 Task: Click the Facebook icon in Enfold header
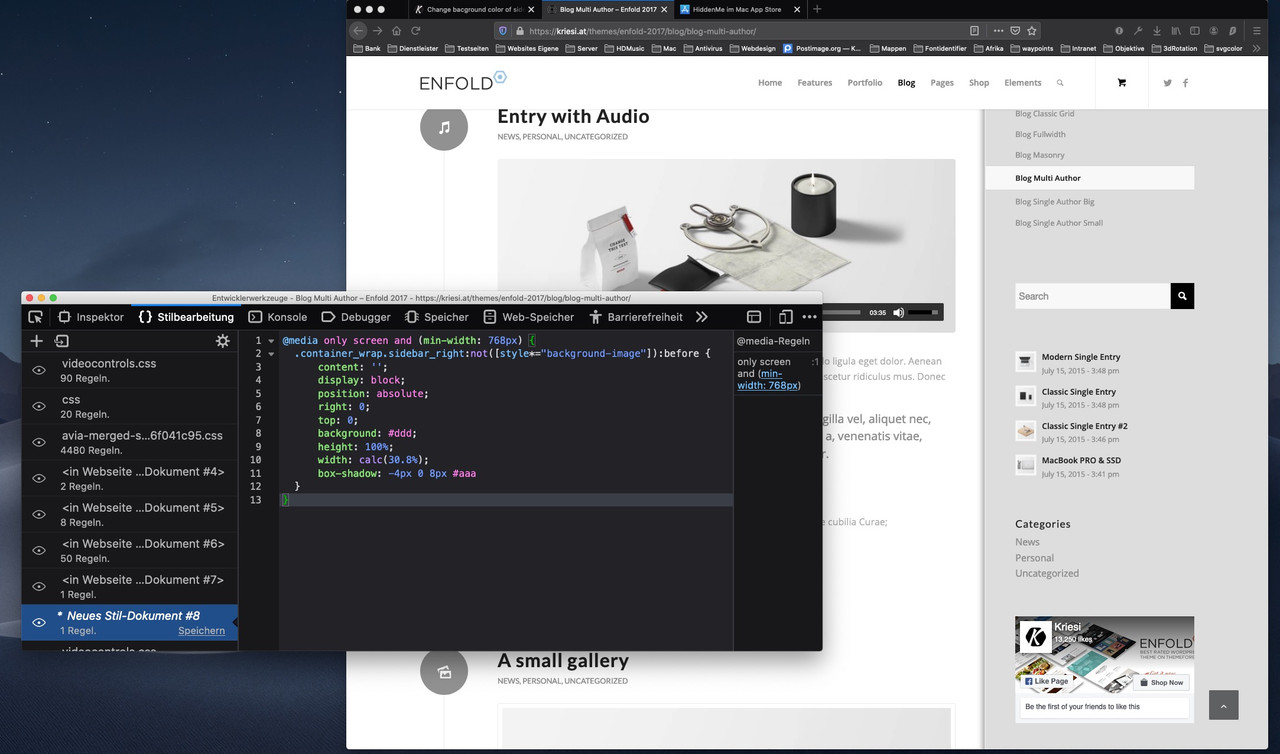click(1185, 82)
